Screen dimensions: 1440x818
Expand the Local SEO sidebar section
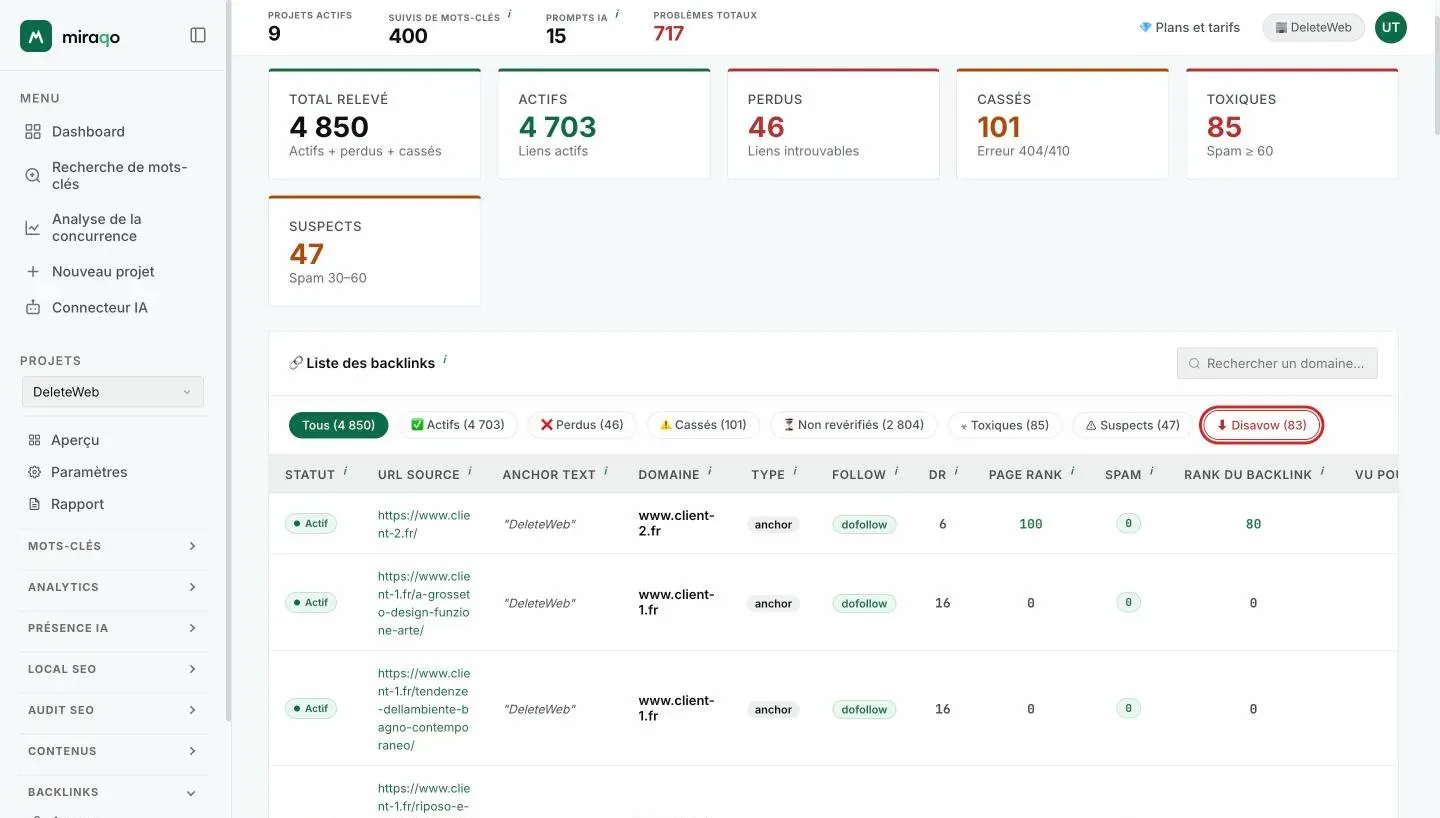[x=113, y=669]
